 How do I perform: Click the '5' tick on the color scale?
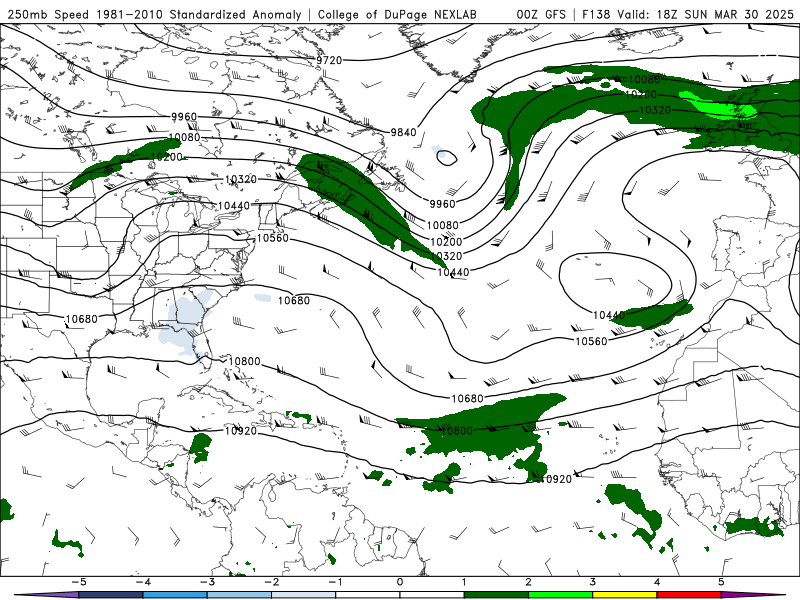tap(721, 582)
